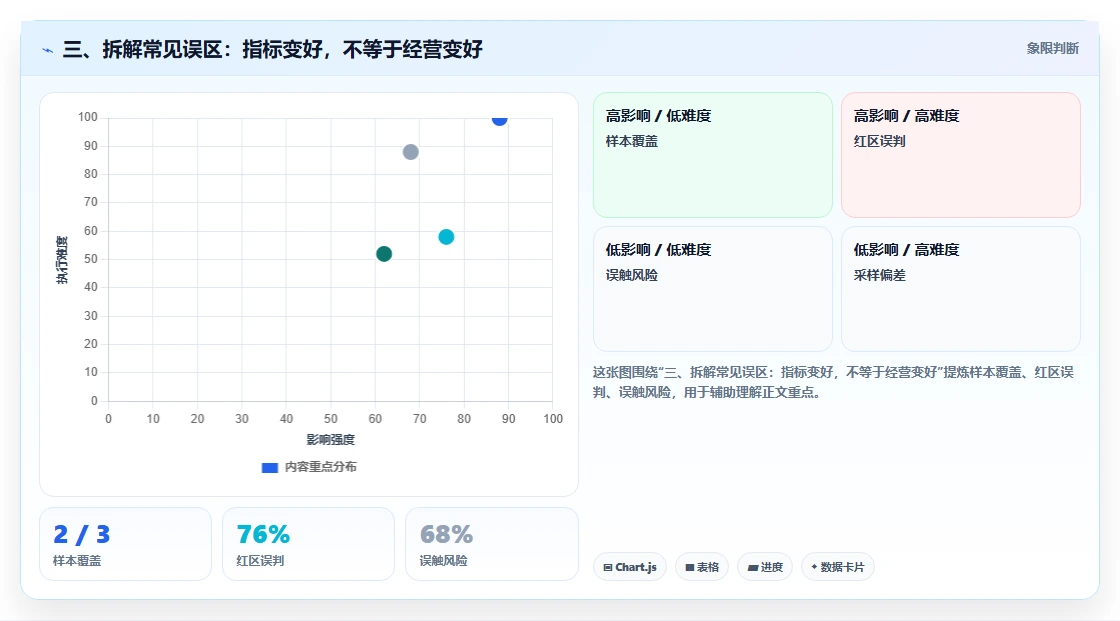Screen dimensions: 1120x621
Task: Click the 68% 误触风险 stat card
Action: click(x=491, y=545)
